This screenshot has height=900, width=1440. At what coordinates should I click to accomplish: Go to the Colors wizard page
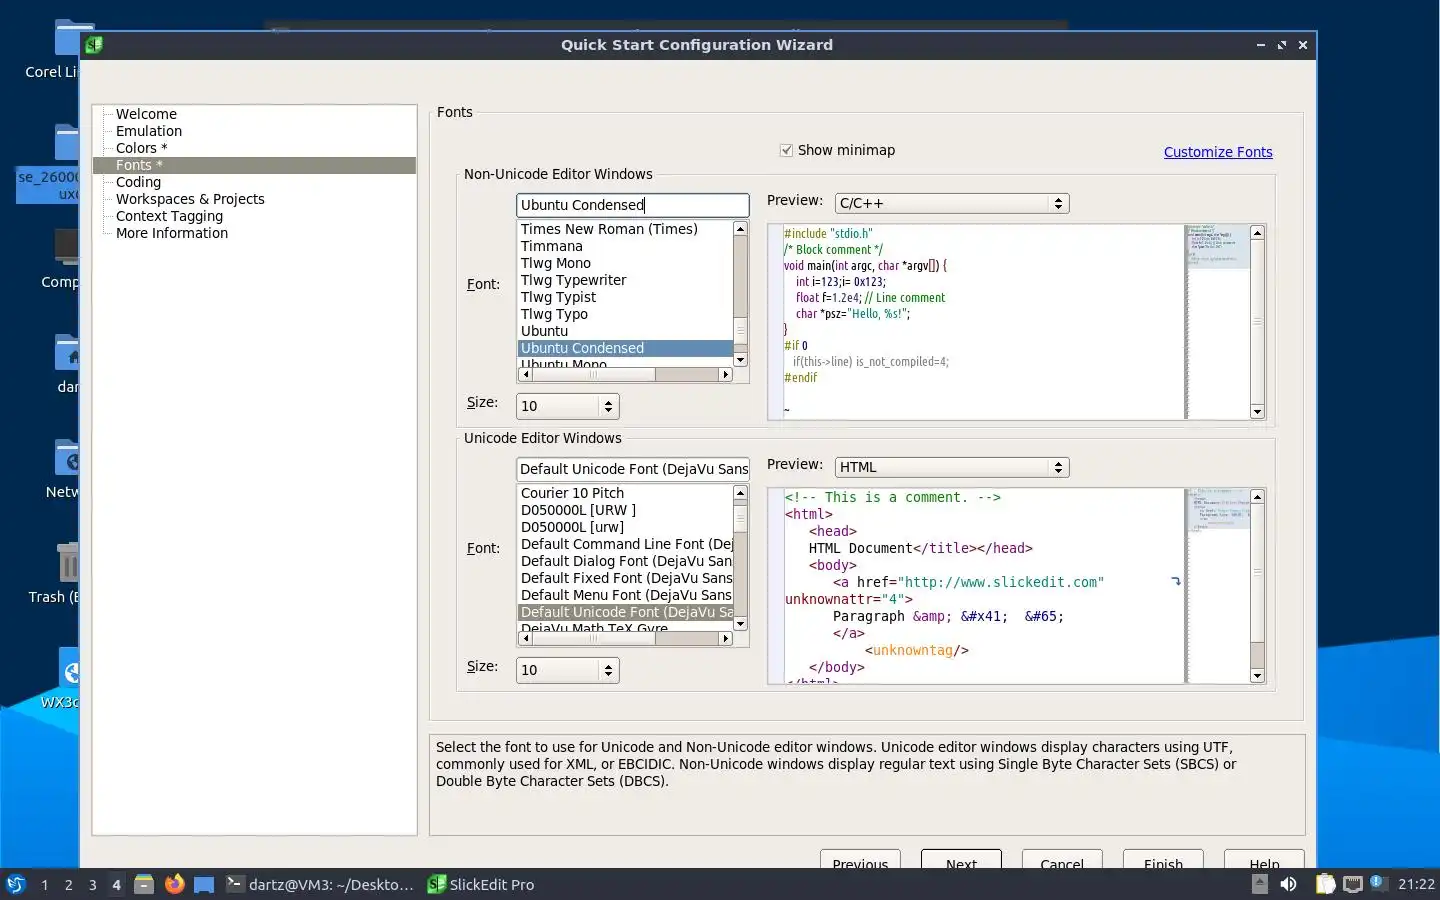pos(141,148)
